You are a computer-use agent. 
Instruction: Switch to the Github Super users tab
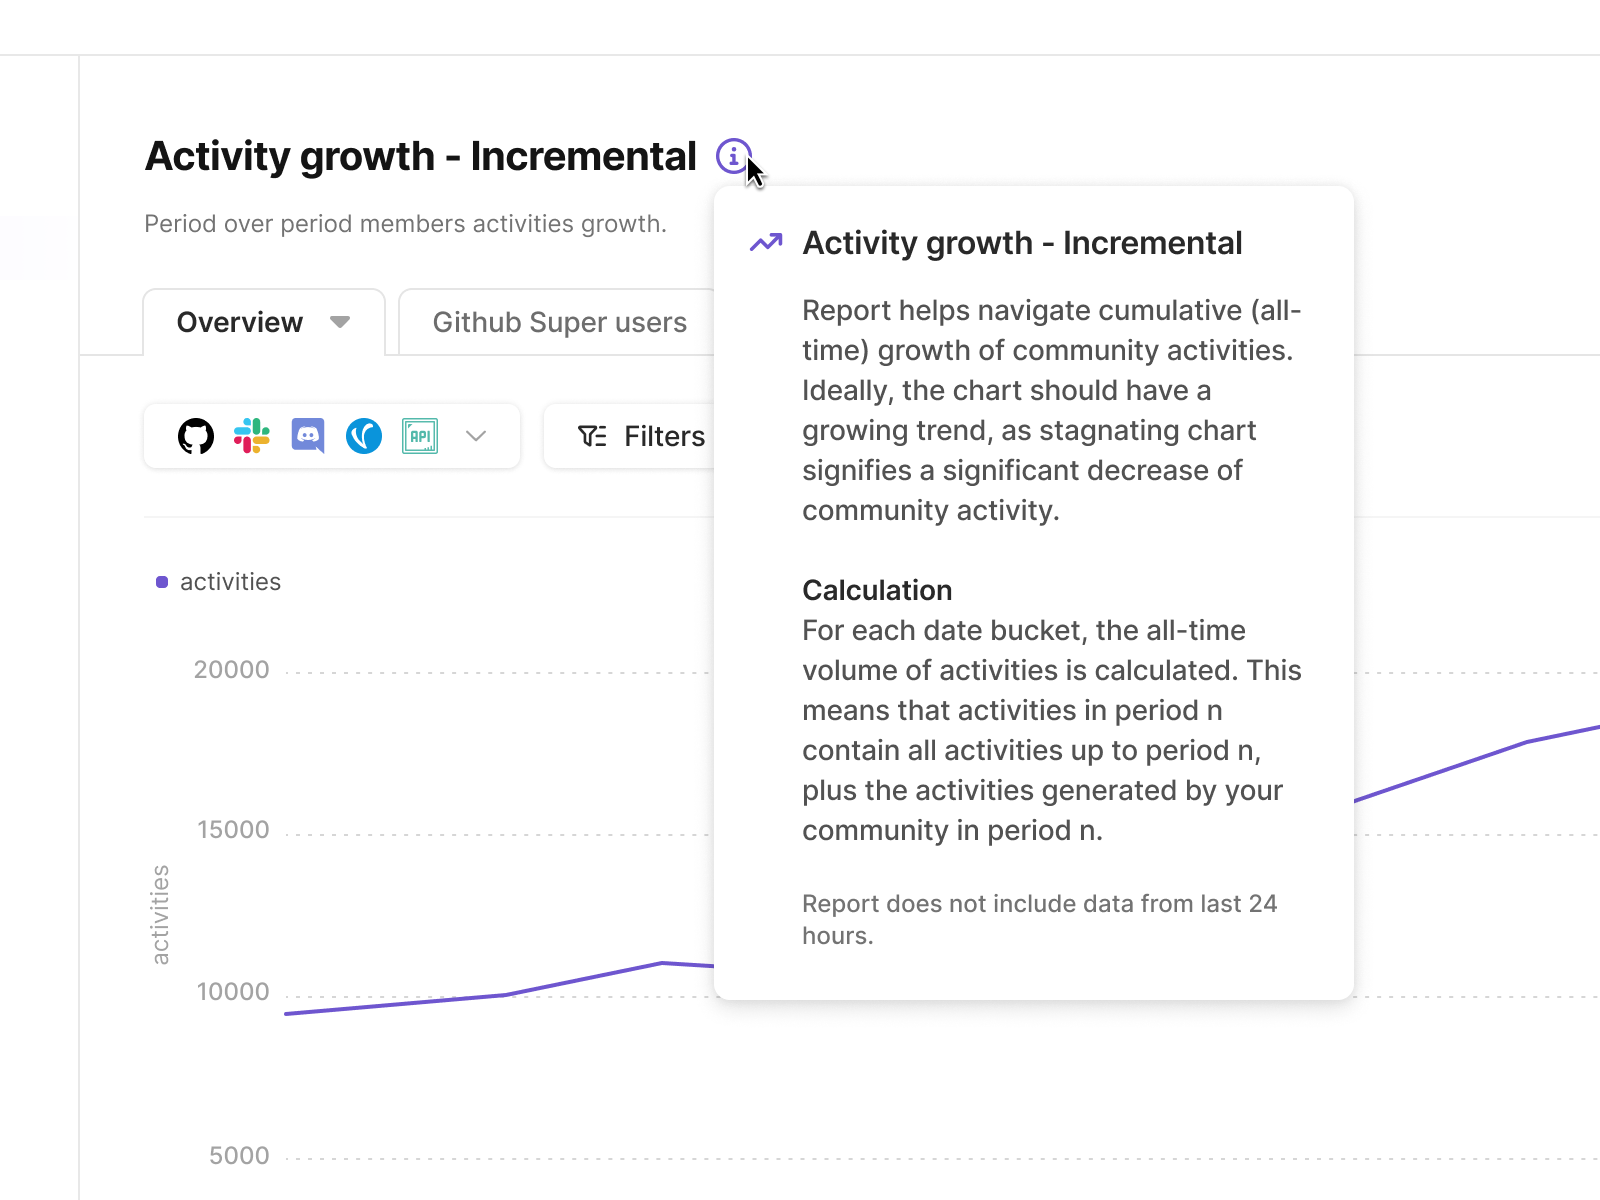pos(559,322)
